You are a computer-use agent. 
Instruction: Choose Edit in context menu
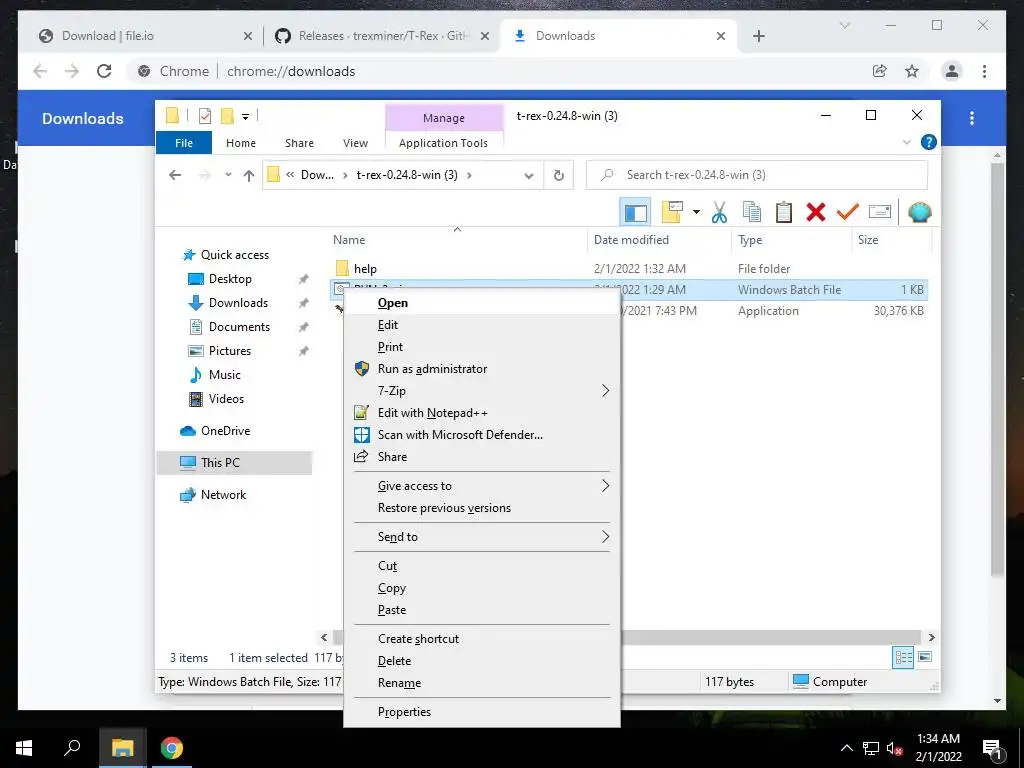[x=482, y=325]
